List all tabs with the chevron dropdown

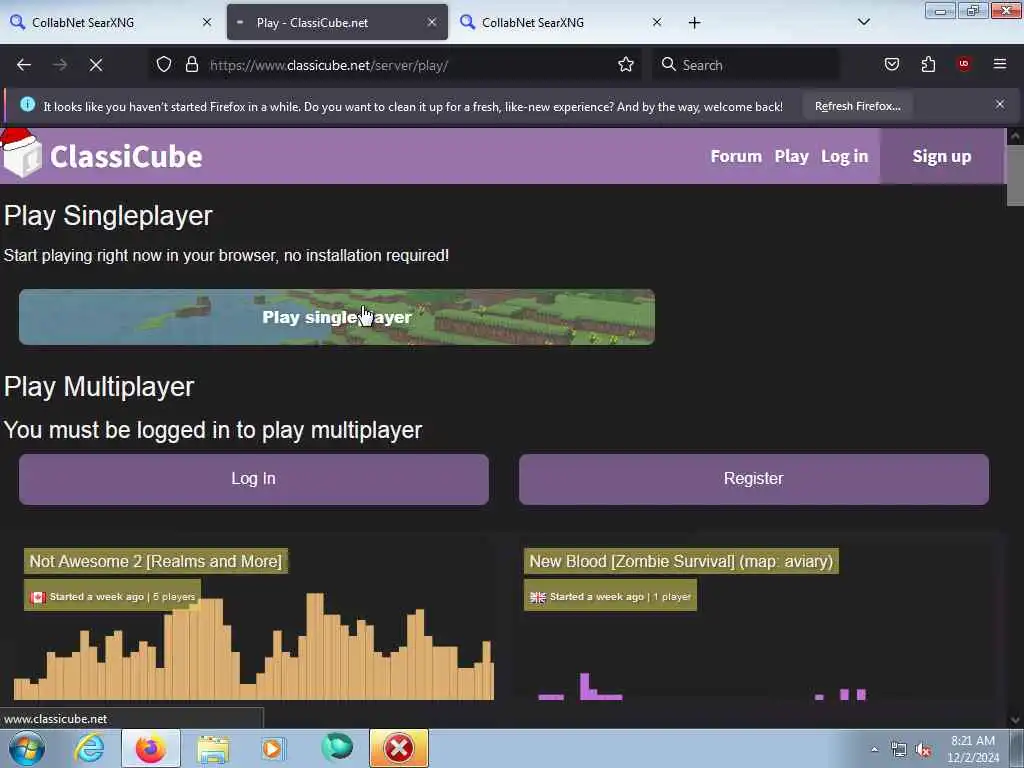coord(863,22)
